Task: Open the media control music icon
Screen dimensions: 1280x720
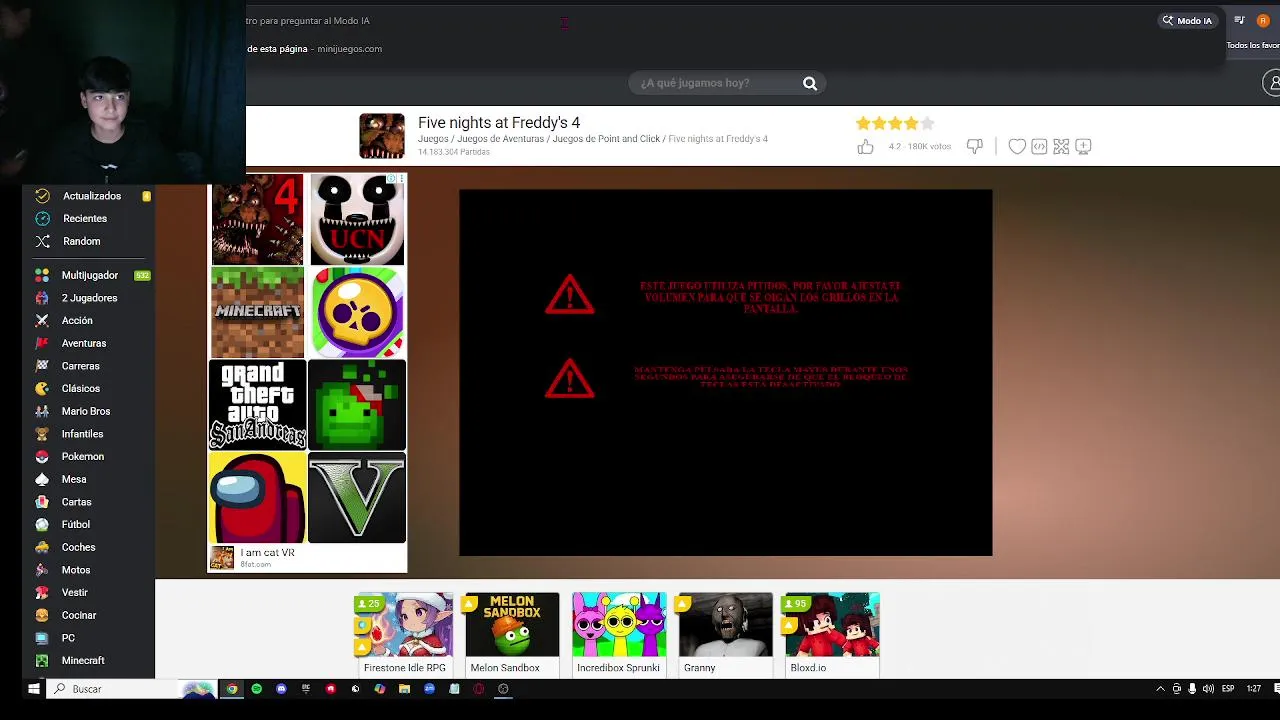Action: (1239, 20)
